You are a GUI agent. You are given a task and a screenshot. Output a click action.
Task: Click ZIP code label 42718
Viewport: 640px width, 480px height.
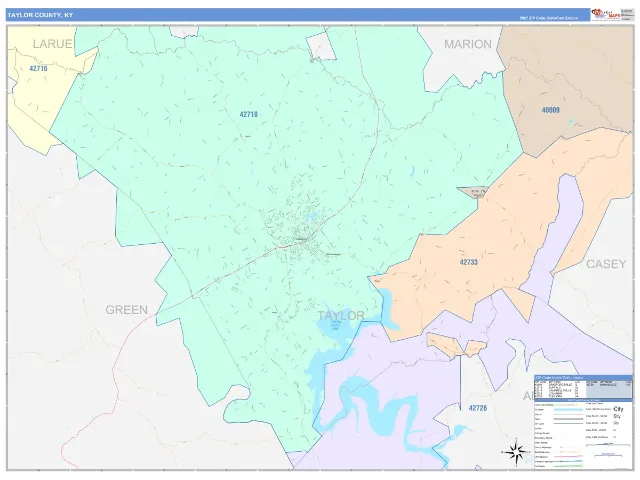tap(249, 114)
